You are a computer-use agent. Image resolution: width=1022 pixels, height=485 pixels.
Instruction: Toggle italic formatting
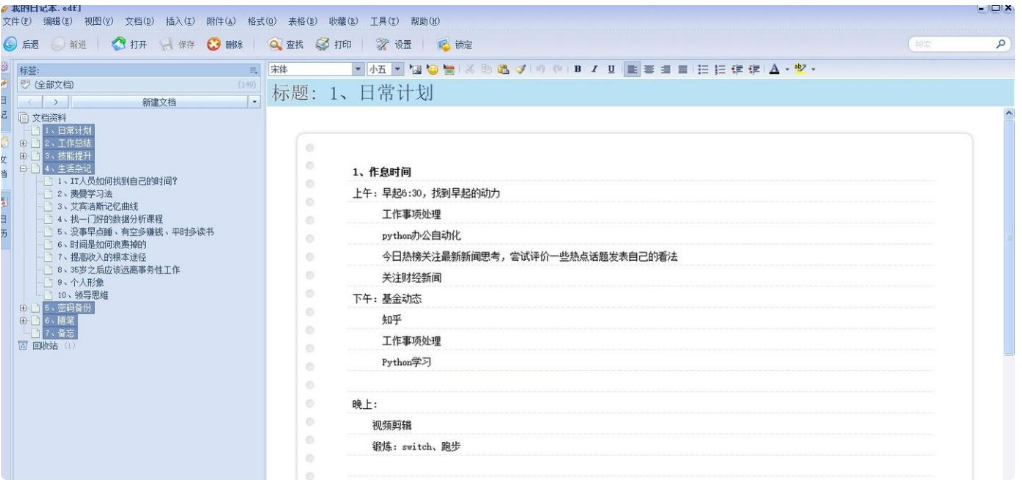594,69
